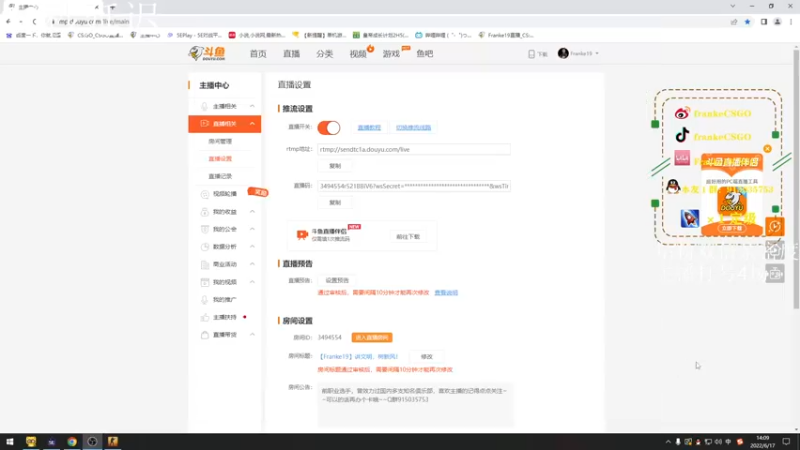The image size is (800, 450).
Task: Open 游戏 in the top navigation
Action: tap(391, 54)
